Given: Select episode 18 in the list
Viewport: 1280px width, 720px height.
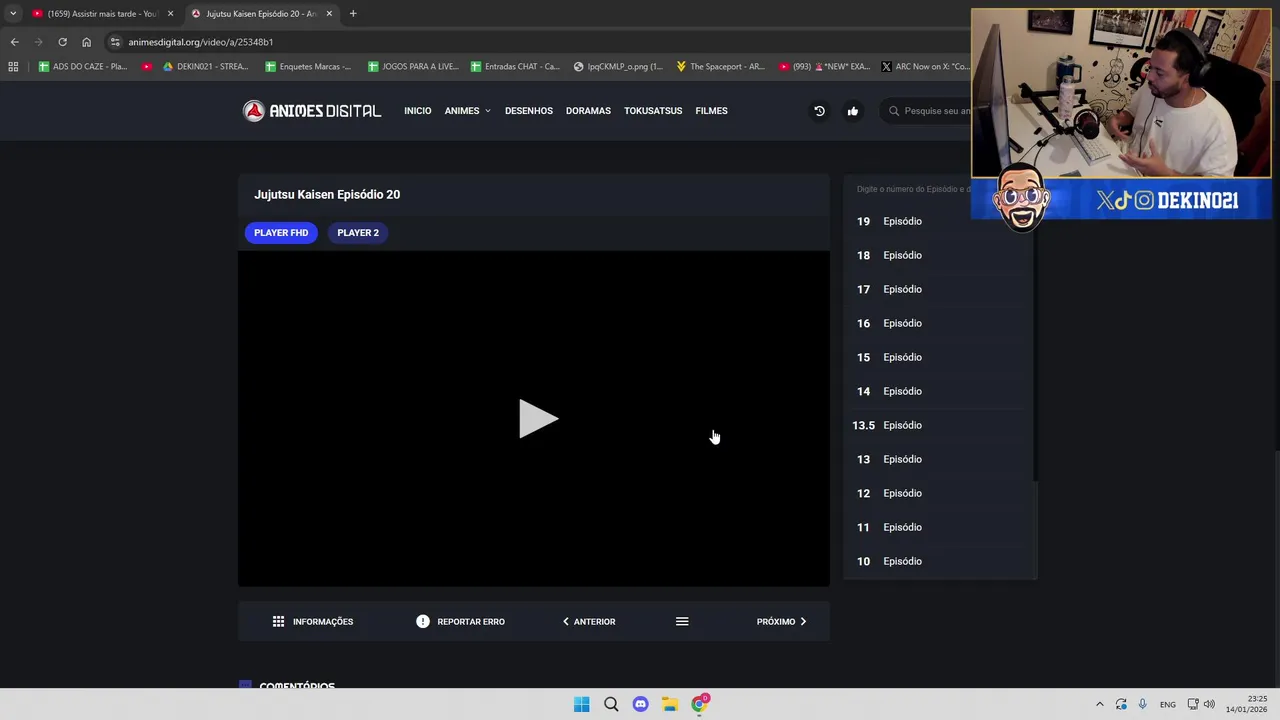Looking at the screenshot, I should (934, 255).
